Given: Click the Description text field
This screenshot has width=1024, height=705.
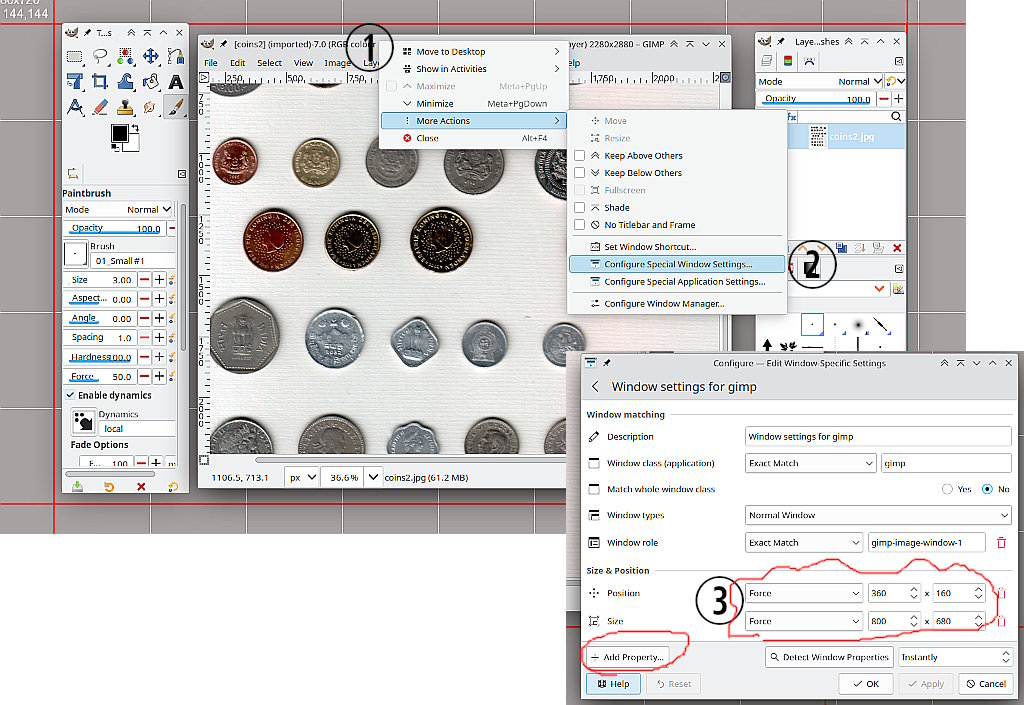Looking at the screenshot, I should click(x=878, y=437).
